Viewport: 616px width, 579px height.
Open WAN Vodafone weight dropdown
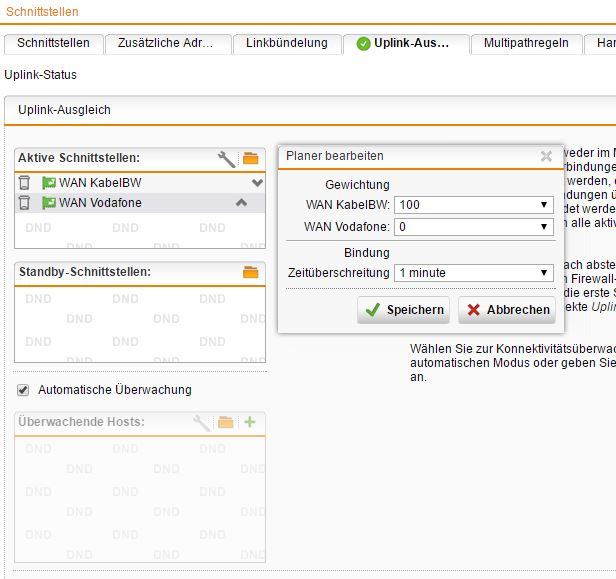click(474, 227)
